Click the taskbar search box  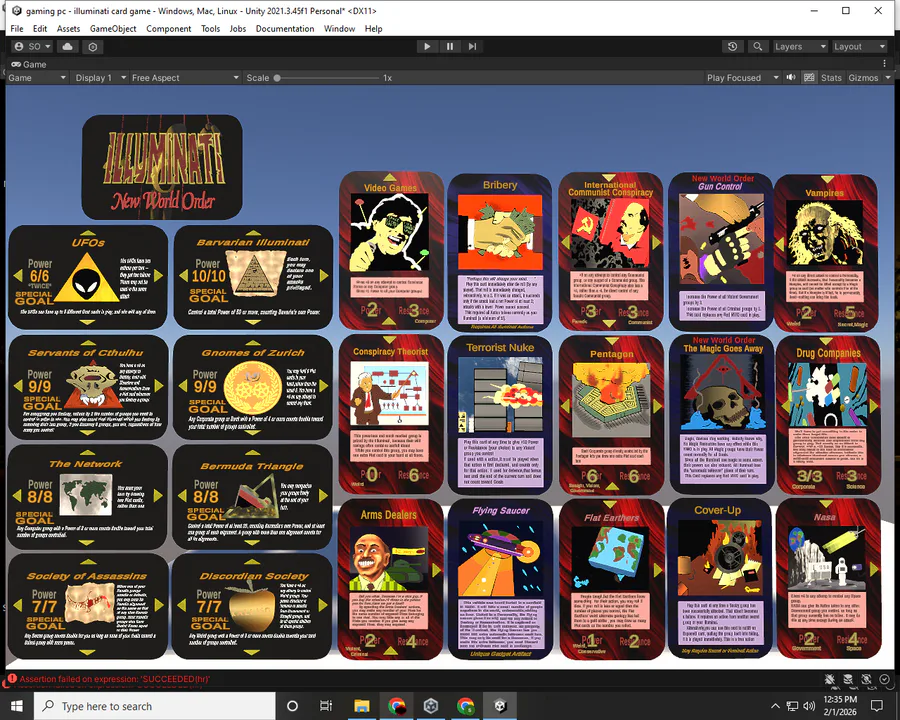point(154,706)
